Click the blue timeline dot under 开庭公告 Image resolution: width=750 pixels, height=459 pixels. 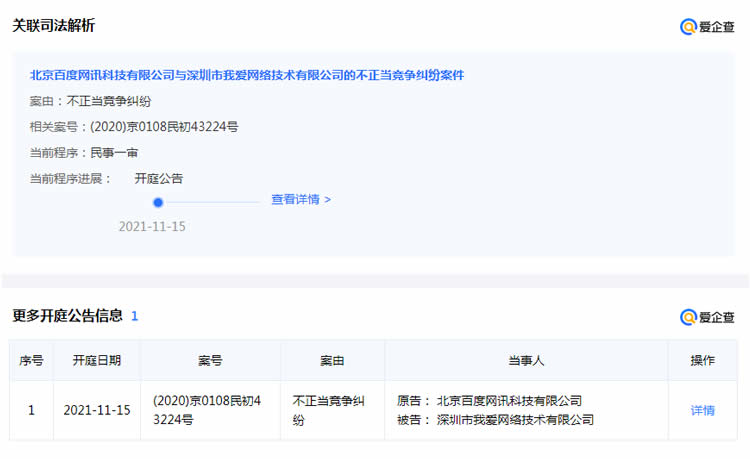pyautogui.click(x=158, y=202)
